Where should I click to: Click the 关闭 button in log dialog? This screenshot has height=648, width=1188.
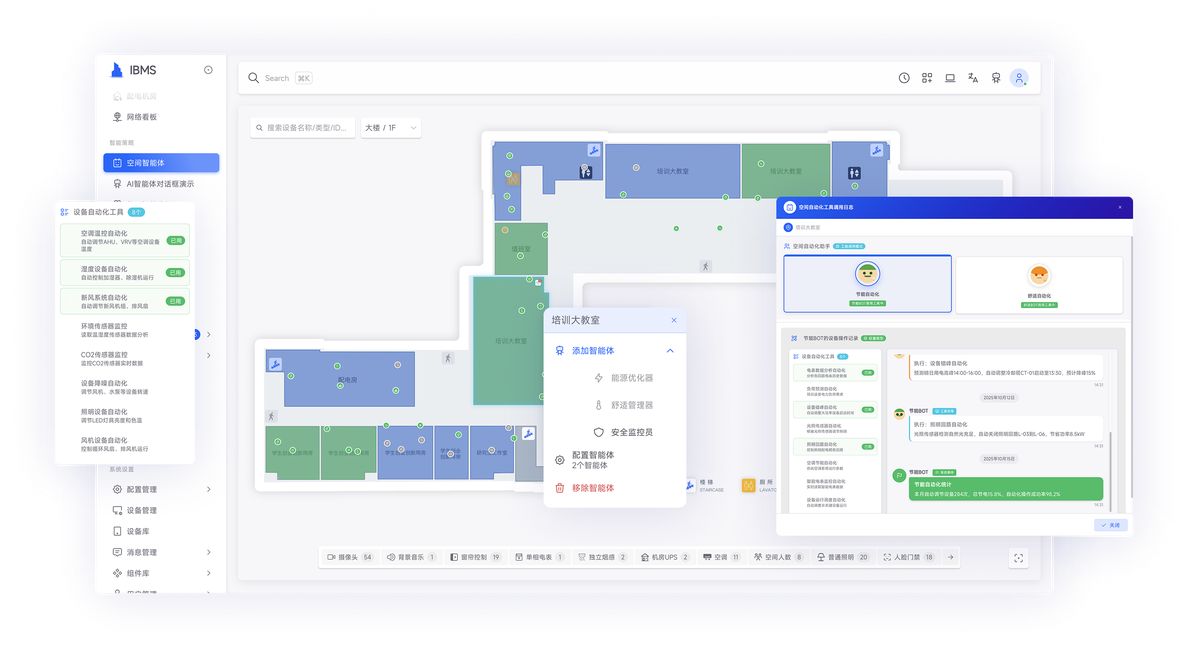[1110, 525]
